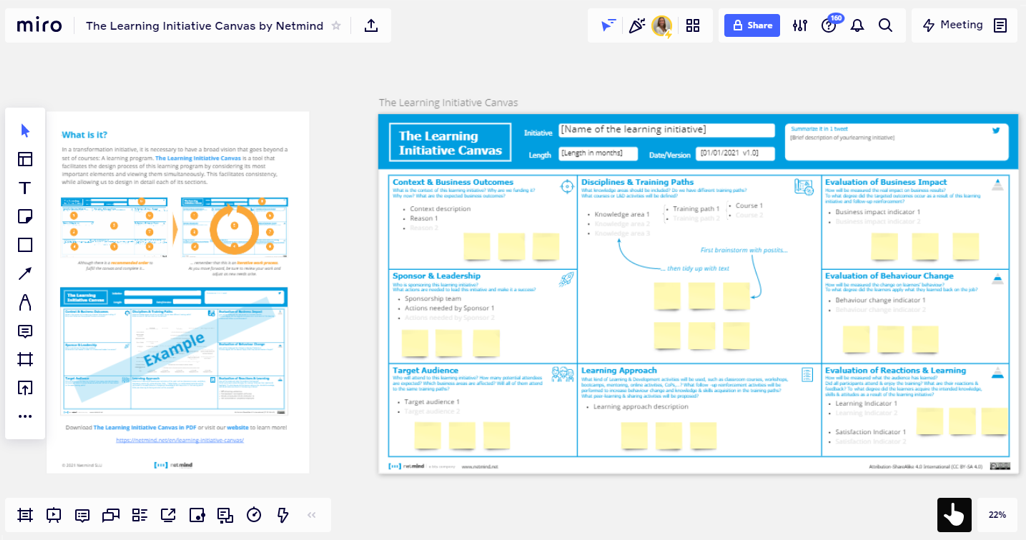Open the Templates tool in sidebar
Viewport: 1027px width, 543px height.
coord(25,159)
